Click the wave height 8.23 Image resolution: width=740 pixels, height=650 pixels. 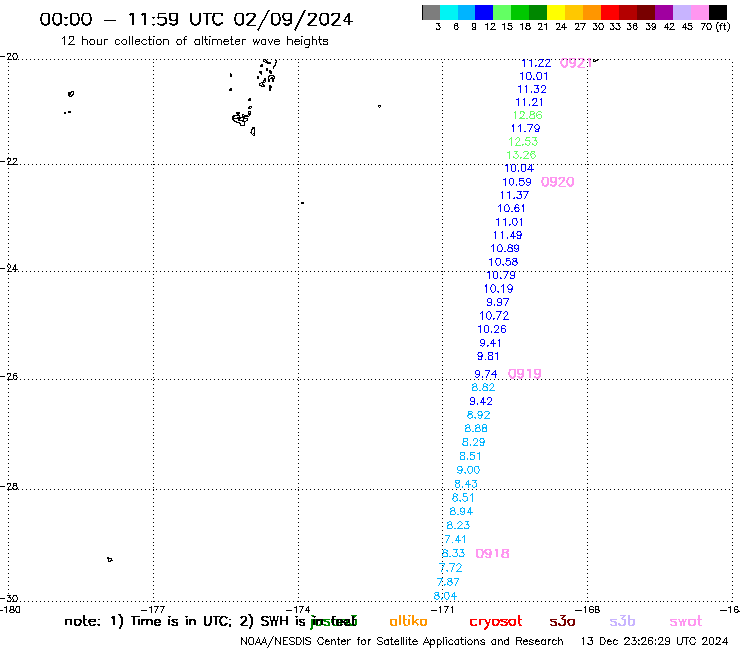coord(458,525)
